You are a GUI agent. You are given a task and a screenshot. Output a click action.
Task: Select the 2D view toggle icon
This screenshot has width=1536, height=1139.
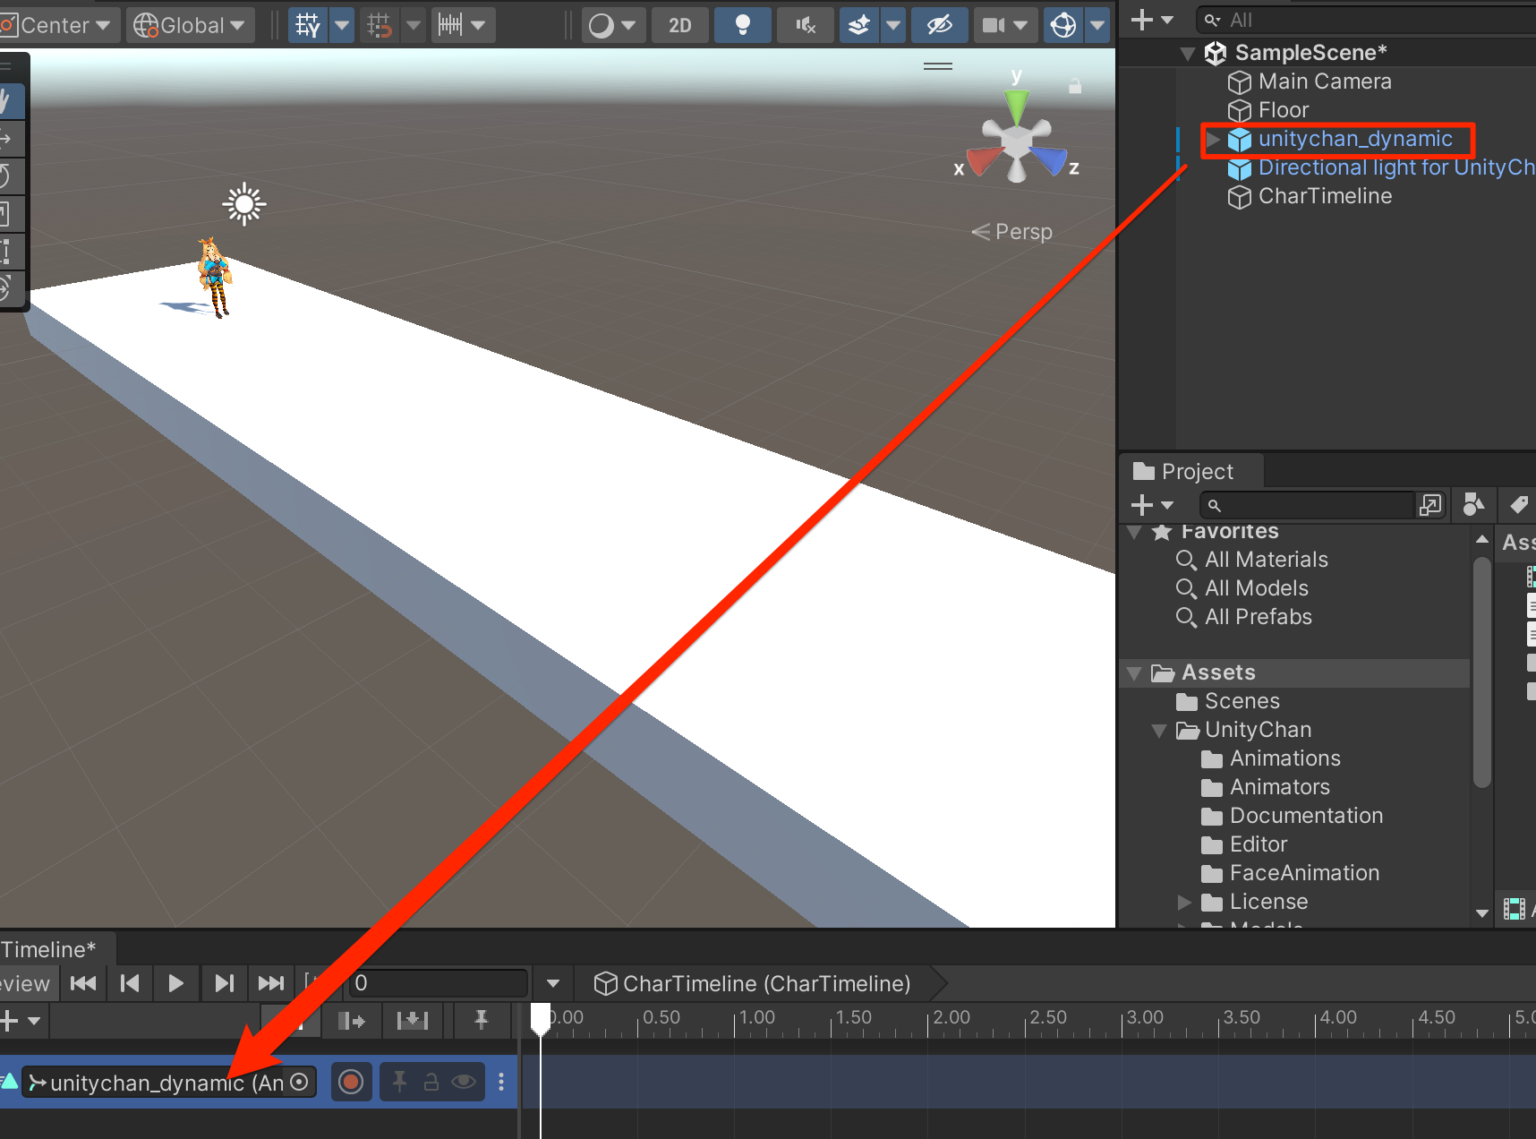pyautogui.click(x=680, y=25)
